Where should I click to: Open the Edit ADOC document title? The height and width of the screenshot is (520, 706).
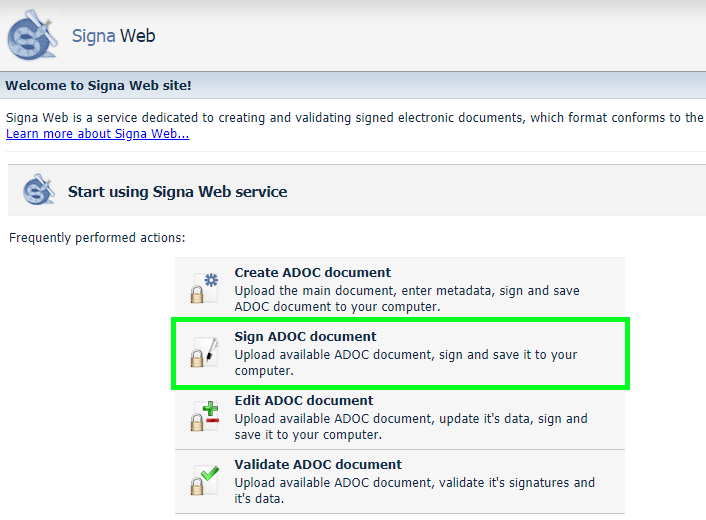[x=303, y=400]
